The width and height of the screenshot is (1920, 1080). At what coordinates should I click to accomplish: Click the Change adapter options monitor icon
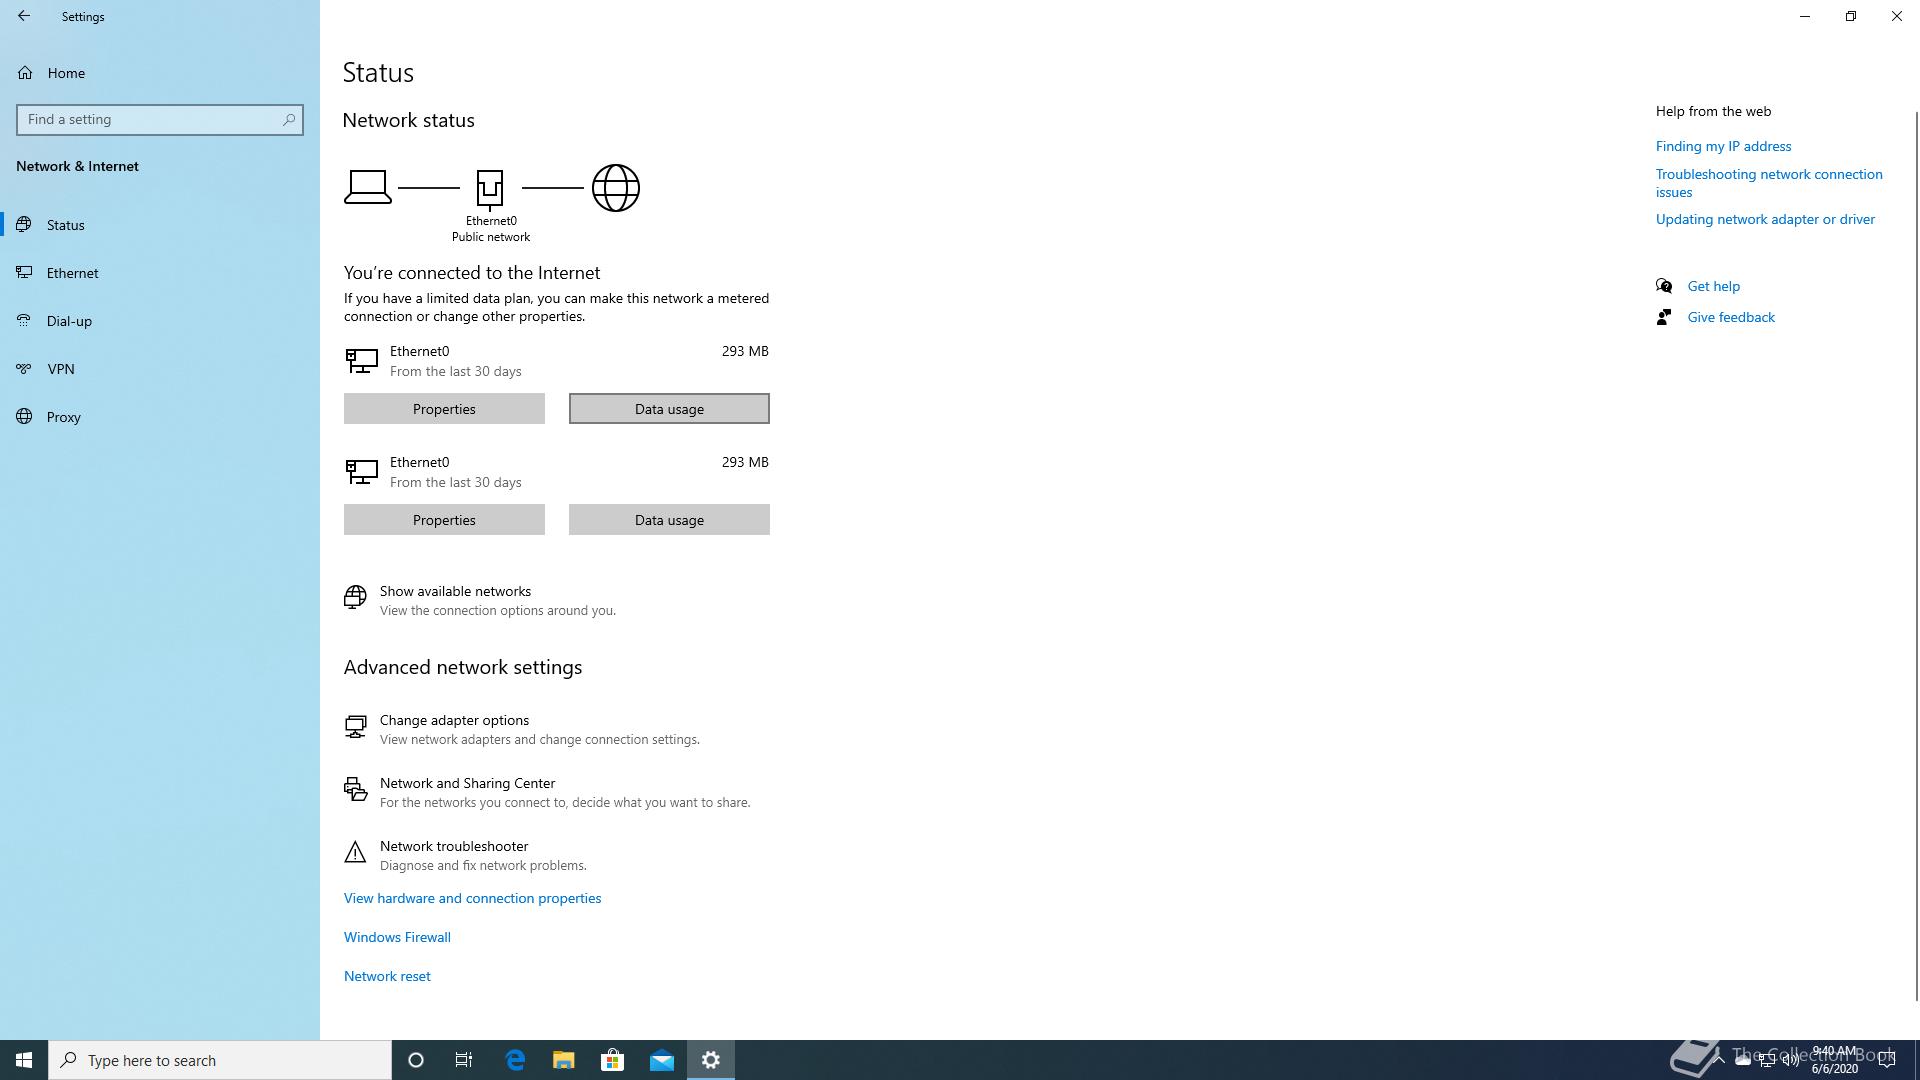point(355,727)
